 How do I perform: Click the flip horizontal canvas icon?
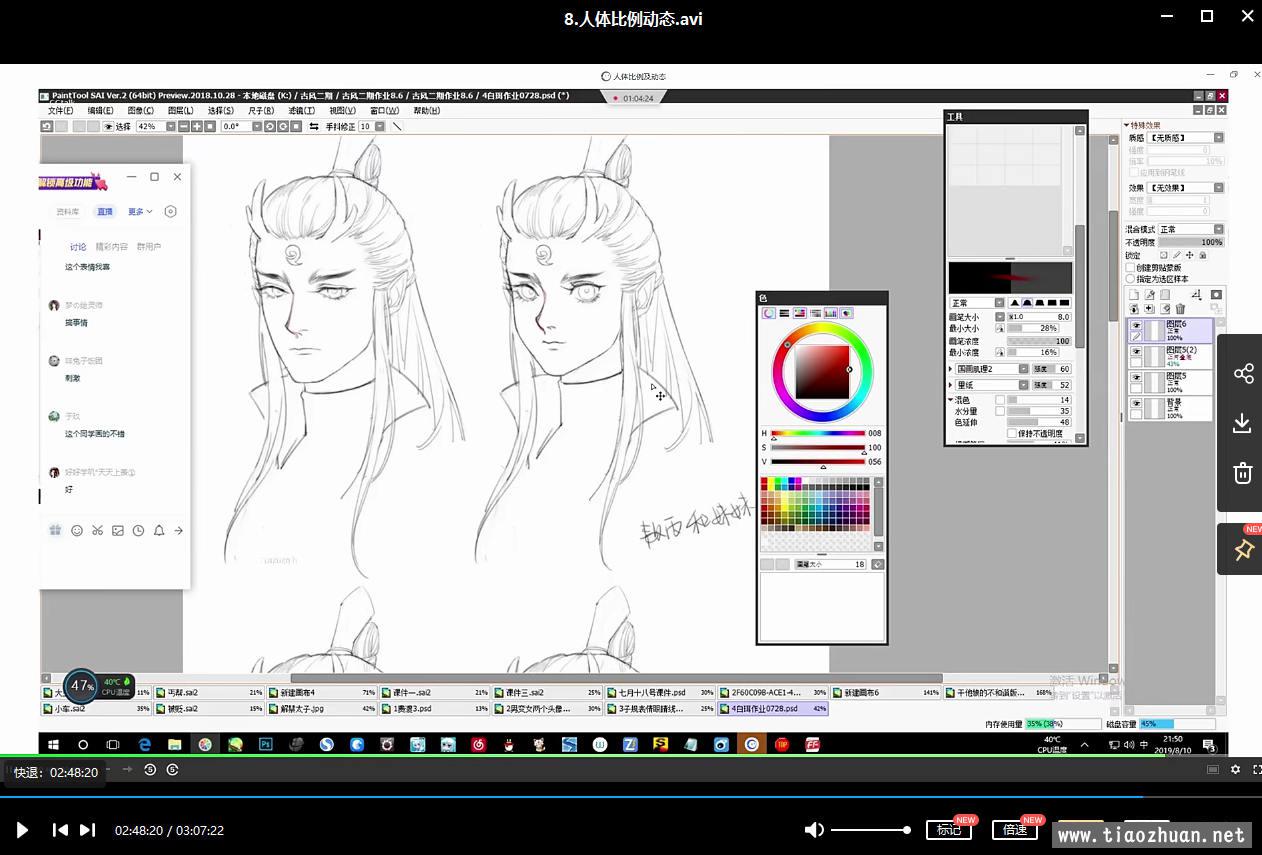[x=314, y=127]
